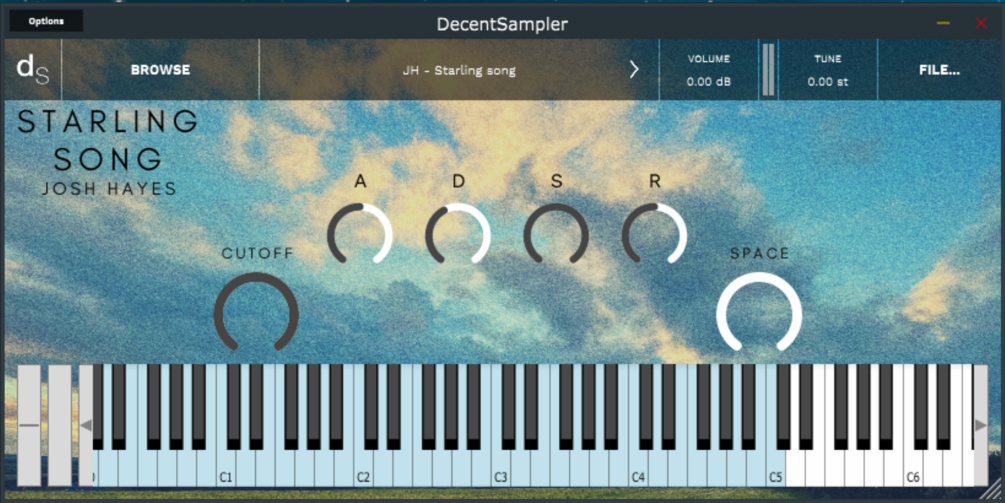Open the FILE... menu
The width and height of the screenshot is (1005, 503).
point(939,70)
